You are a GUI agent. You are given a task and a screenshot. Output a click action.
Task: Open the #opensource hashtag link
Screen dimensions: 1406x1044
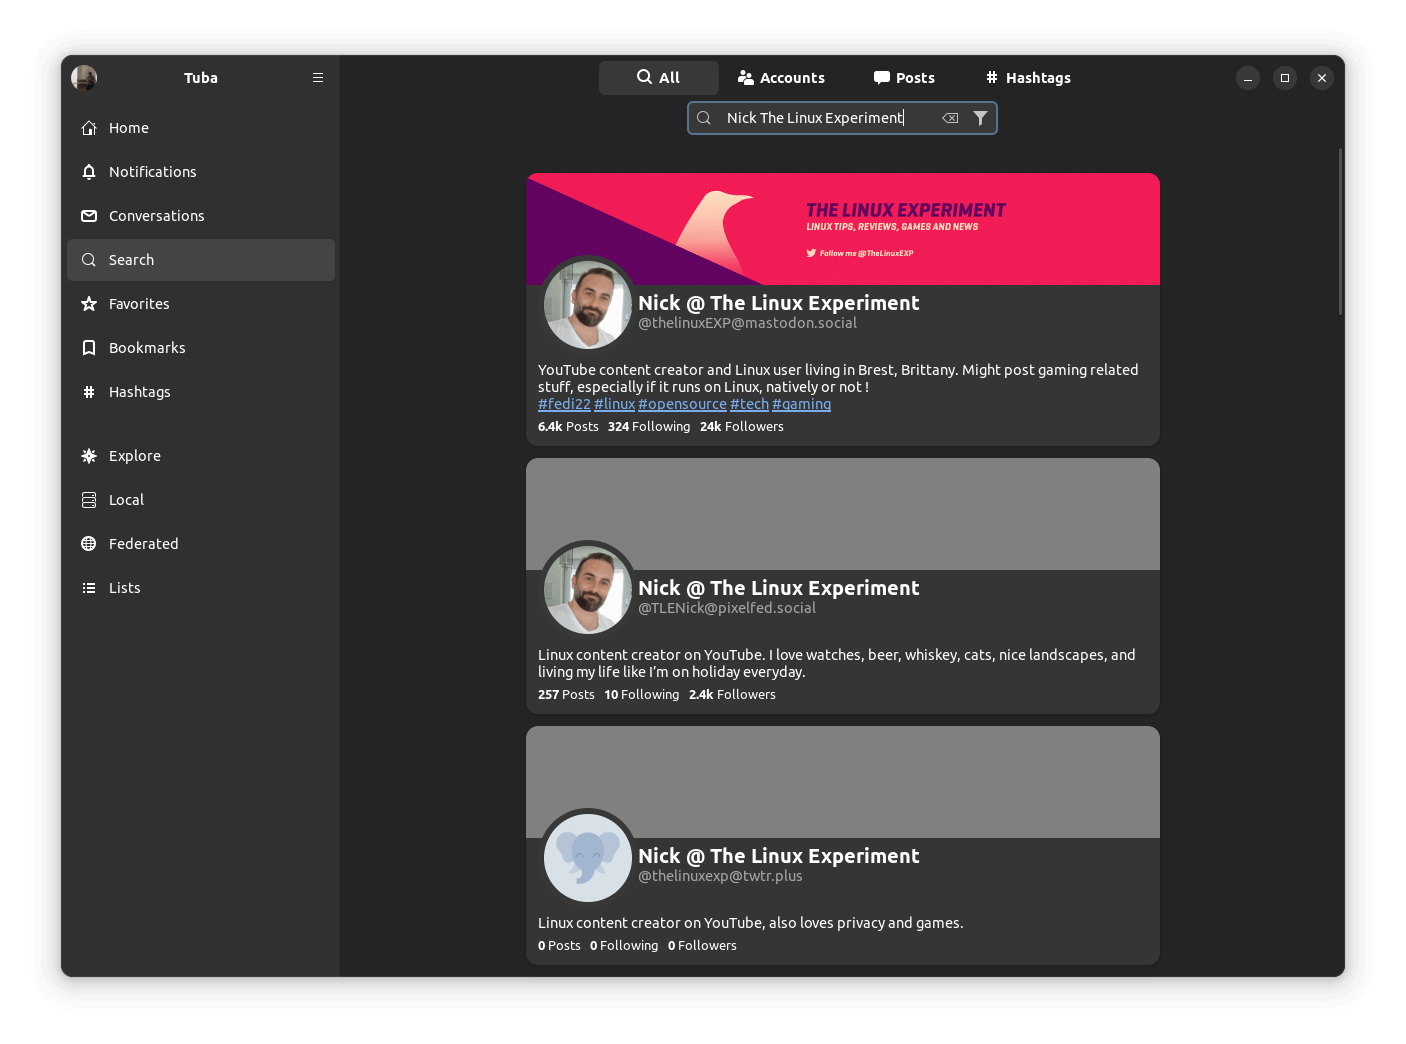click(x=682, y=403)
